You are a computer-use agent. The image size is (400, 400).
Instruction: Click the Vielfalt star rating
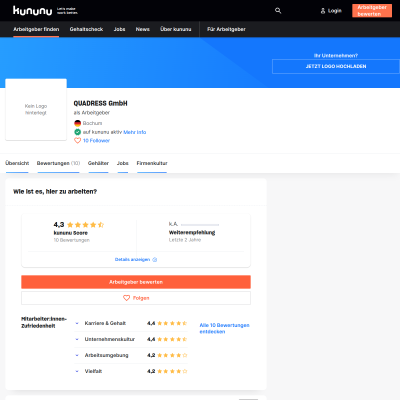[172, 371]
